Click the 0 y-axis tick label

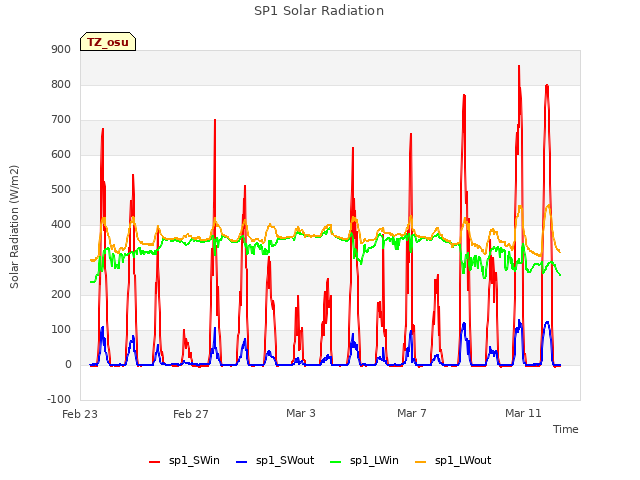[68, 365]
